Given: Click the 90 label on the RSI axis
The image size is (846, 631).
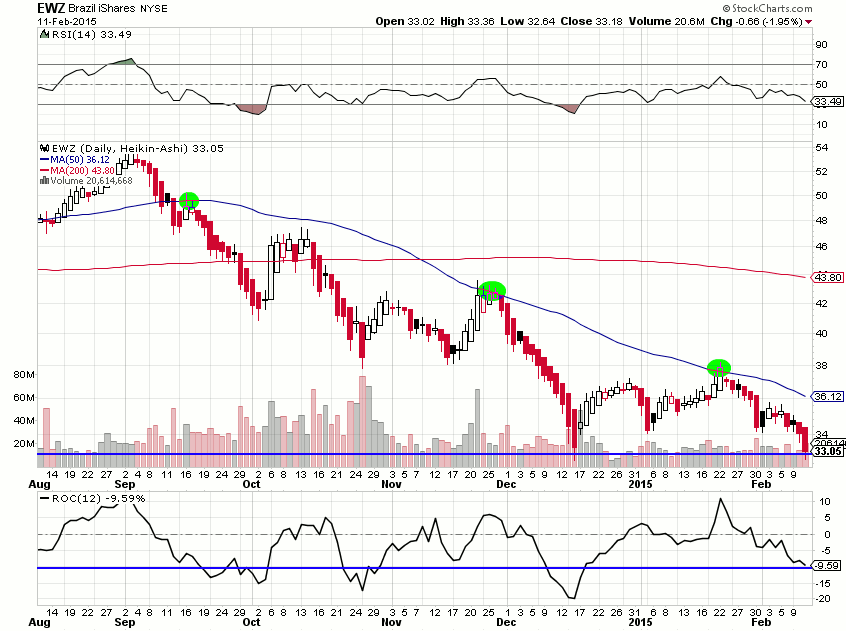Looking at the screenshot, I should 821,45.
